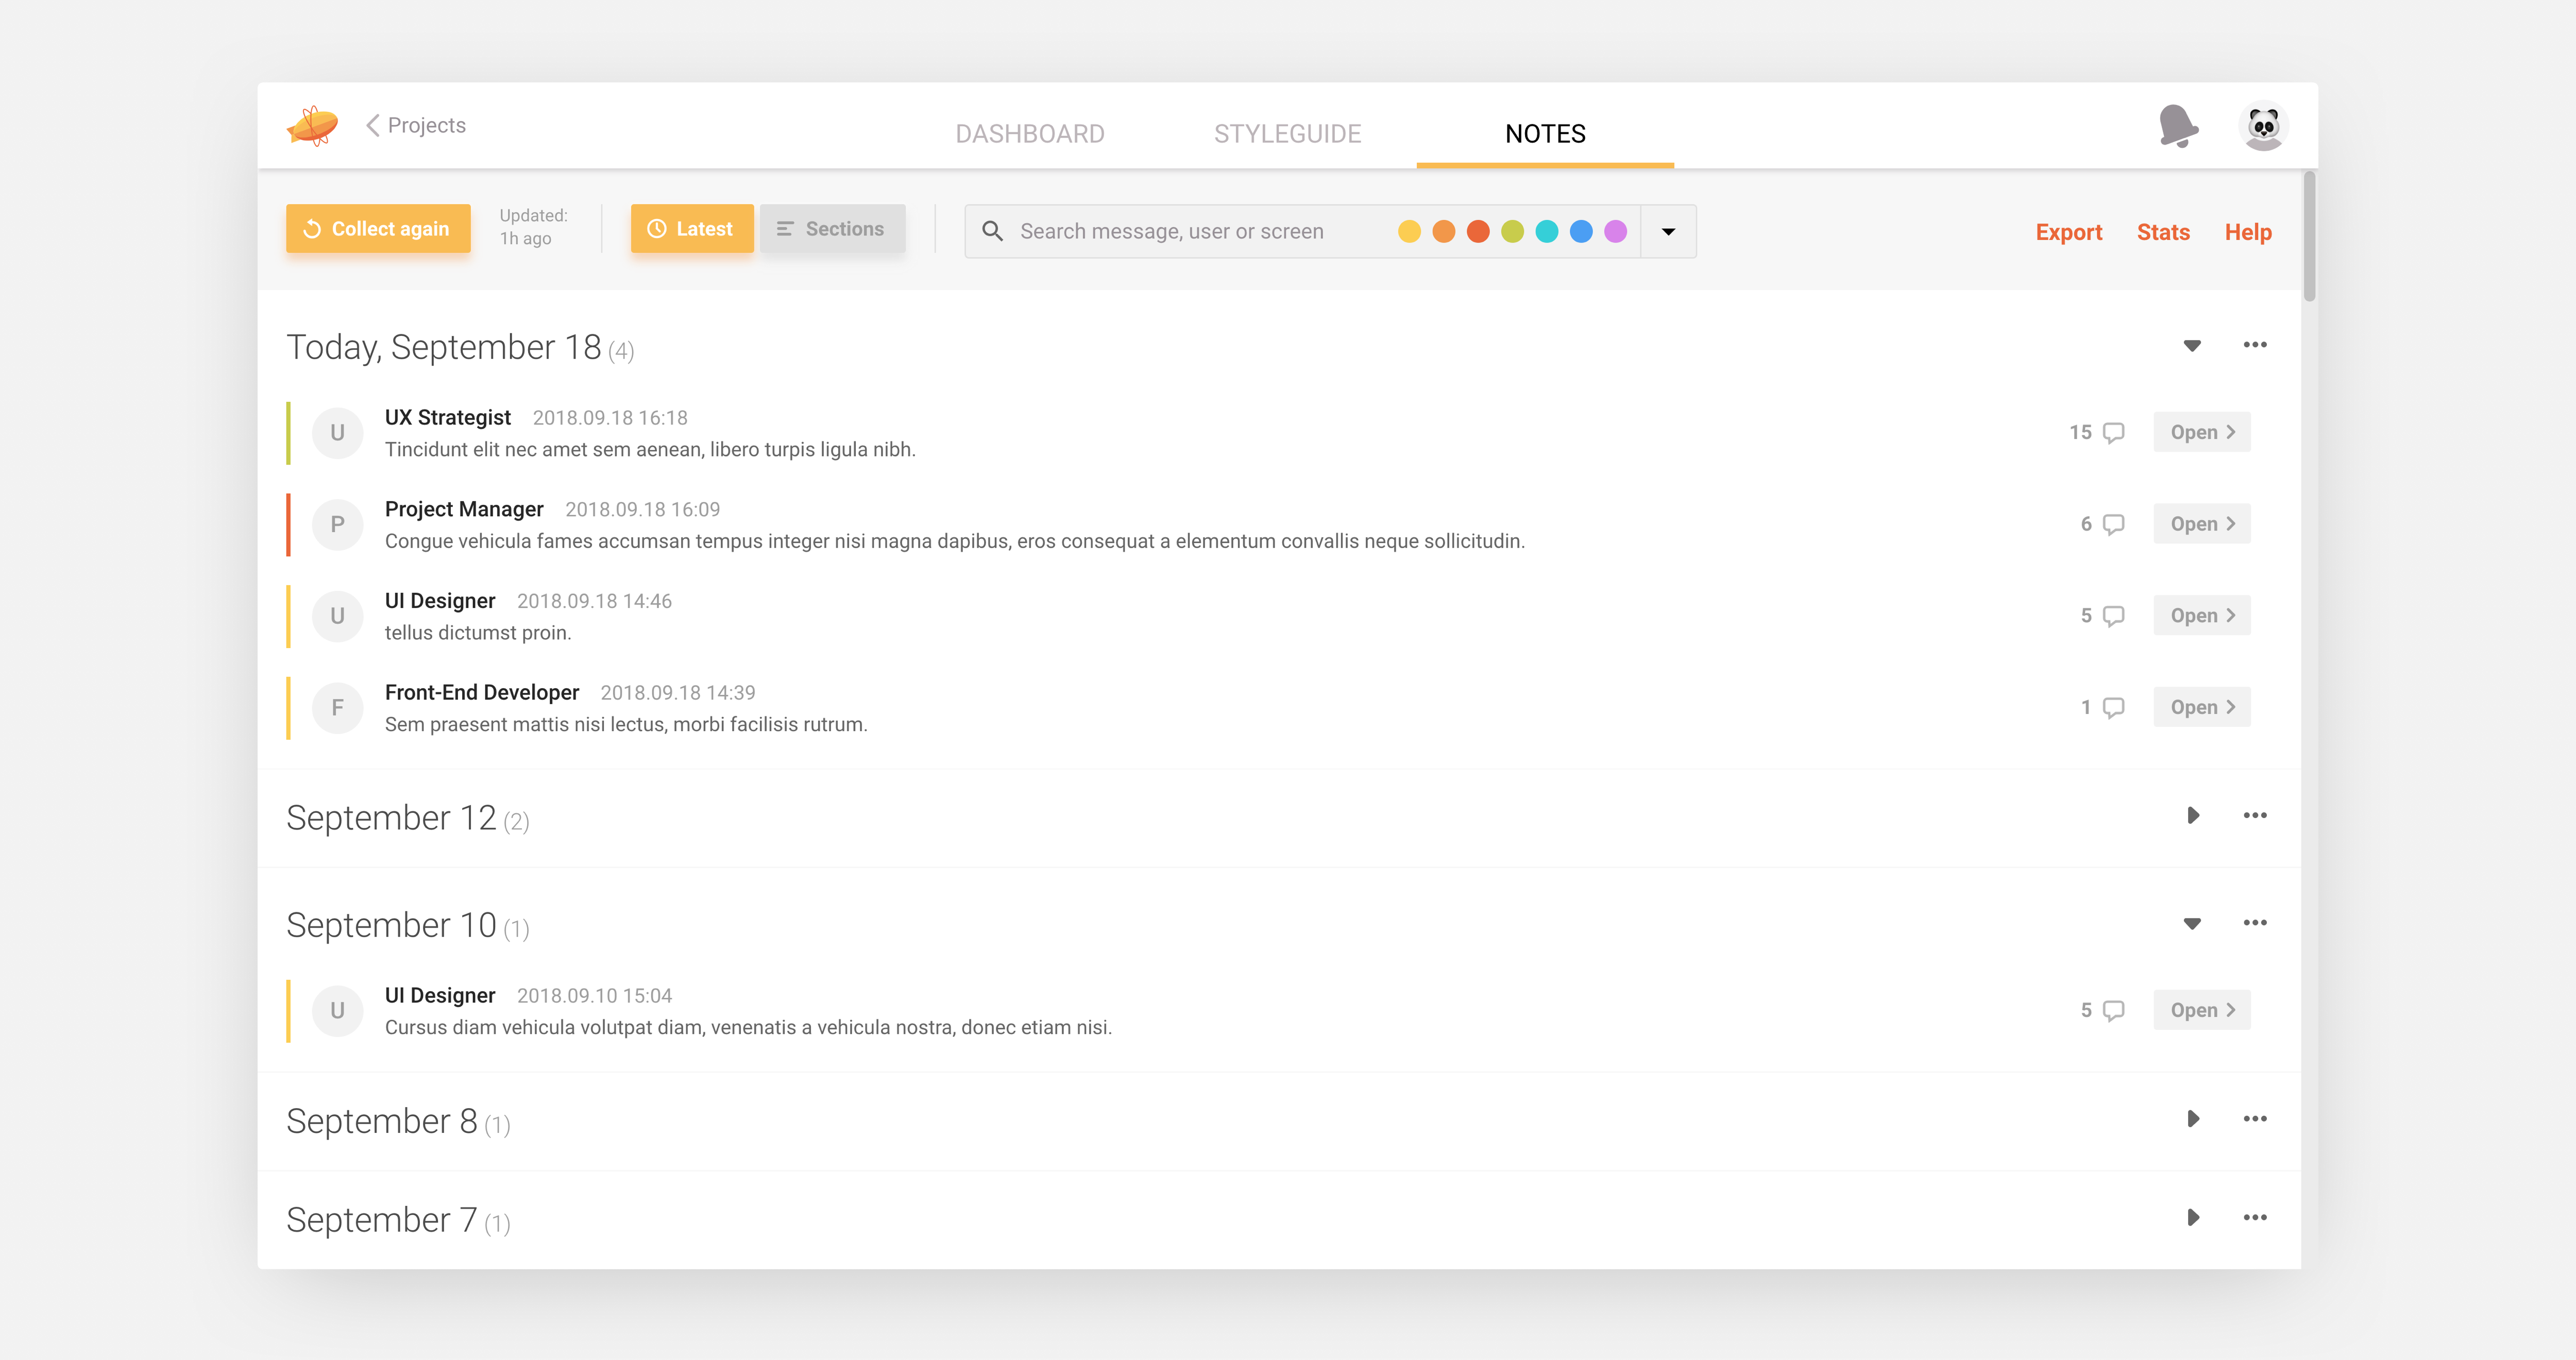Image resolution: width=2576 pixels, height=1360 pixels.
Task: Switch to the Dashboard tab
Action: (x=1030, y=133)
